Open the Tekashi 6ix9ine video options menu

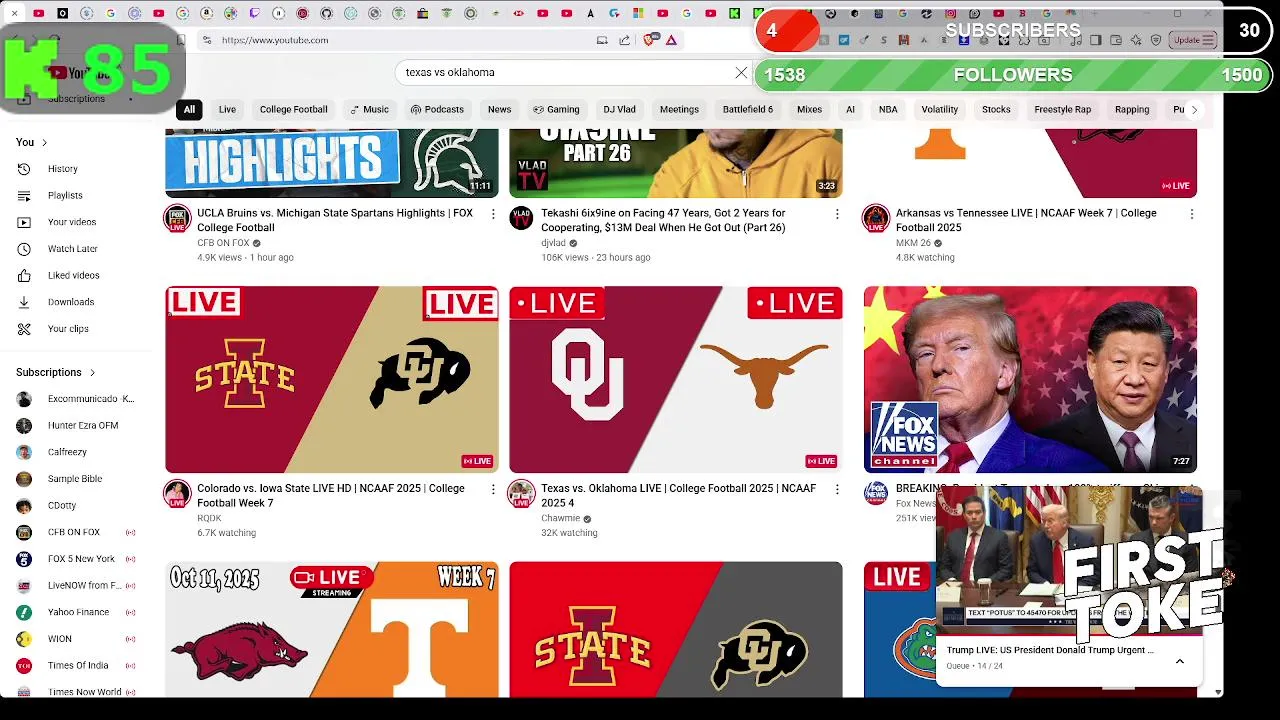pos(837,214)
